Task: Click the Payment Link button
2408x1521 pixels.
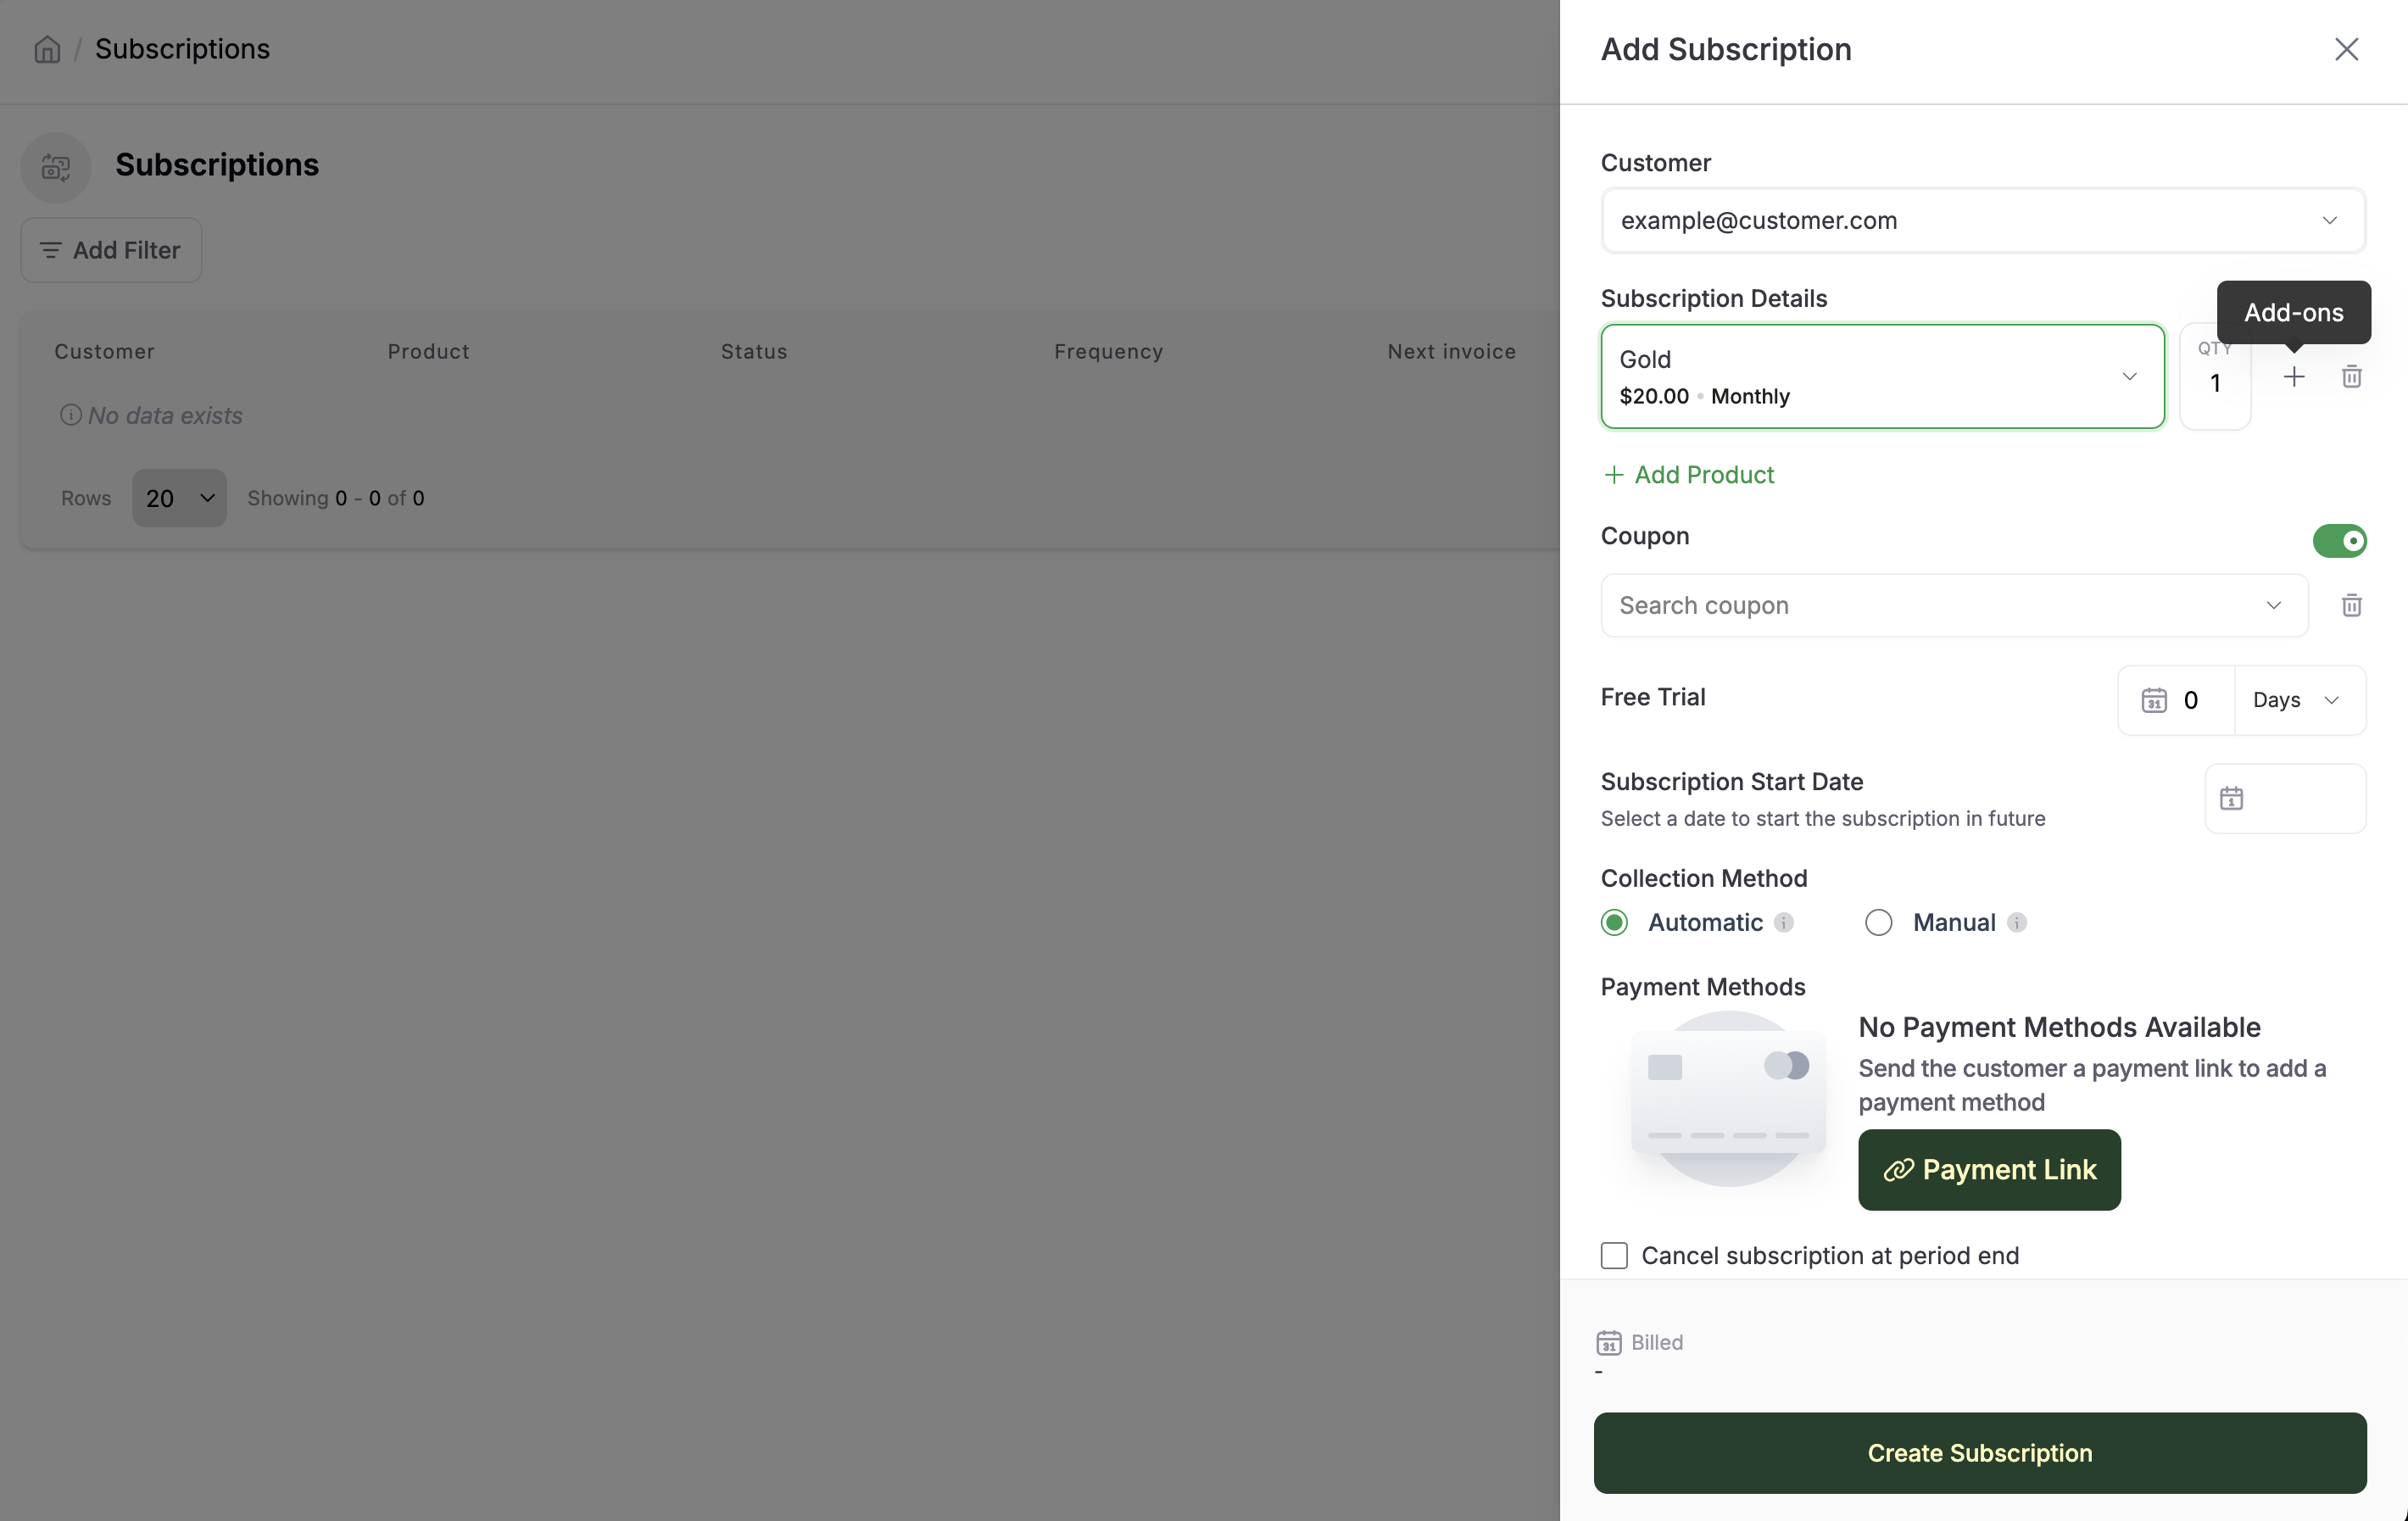Action: tap(1989, 1170)
